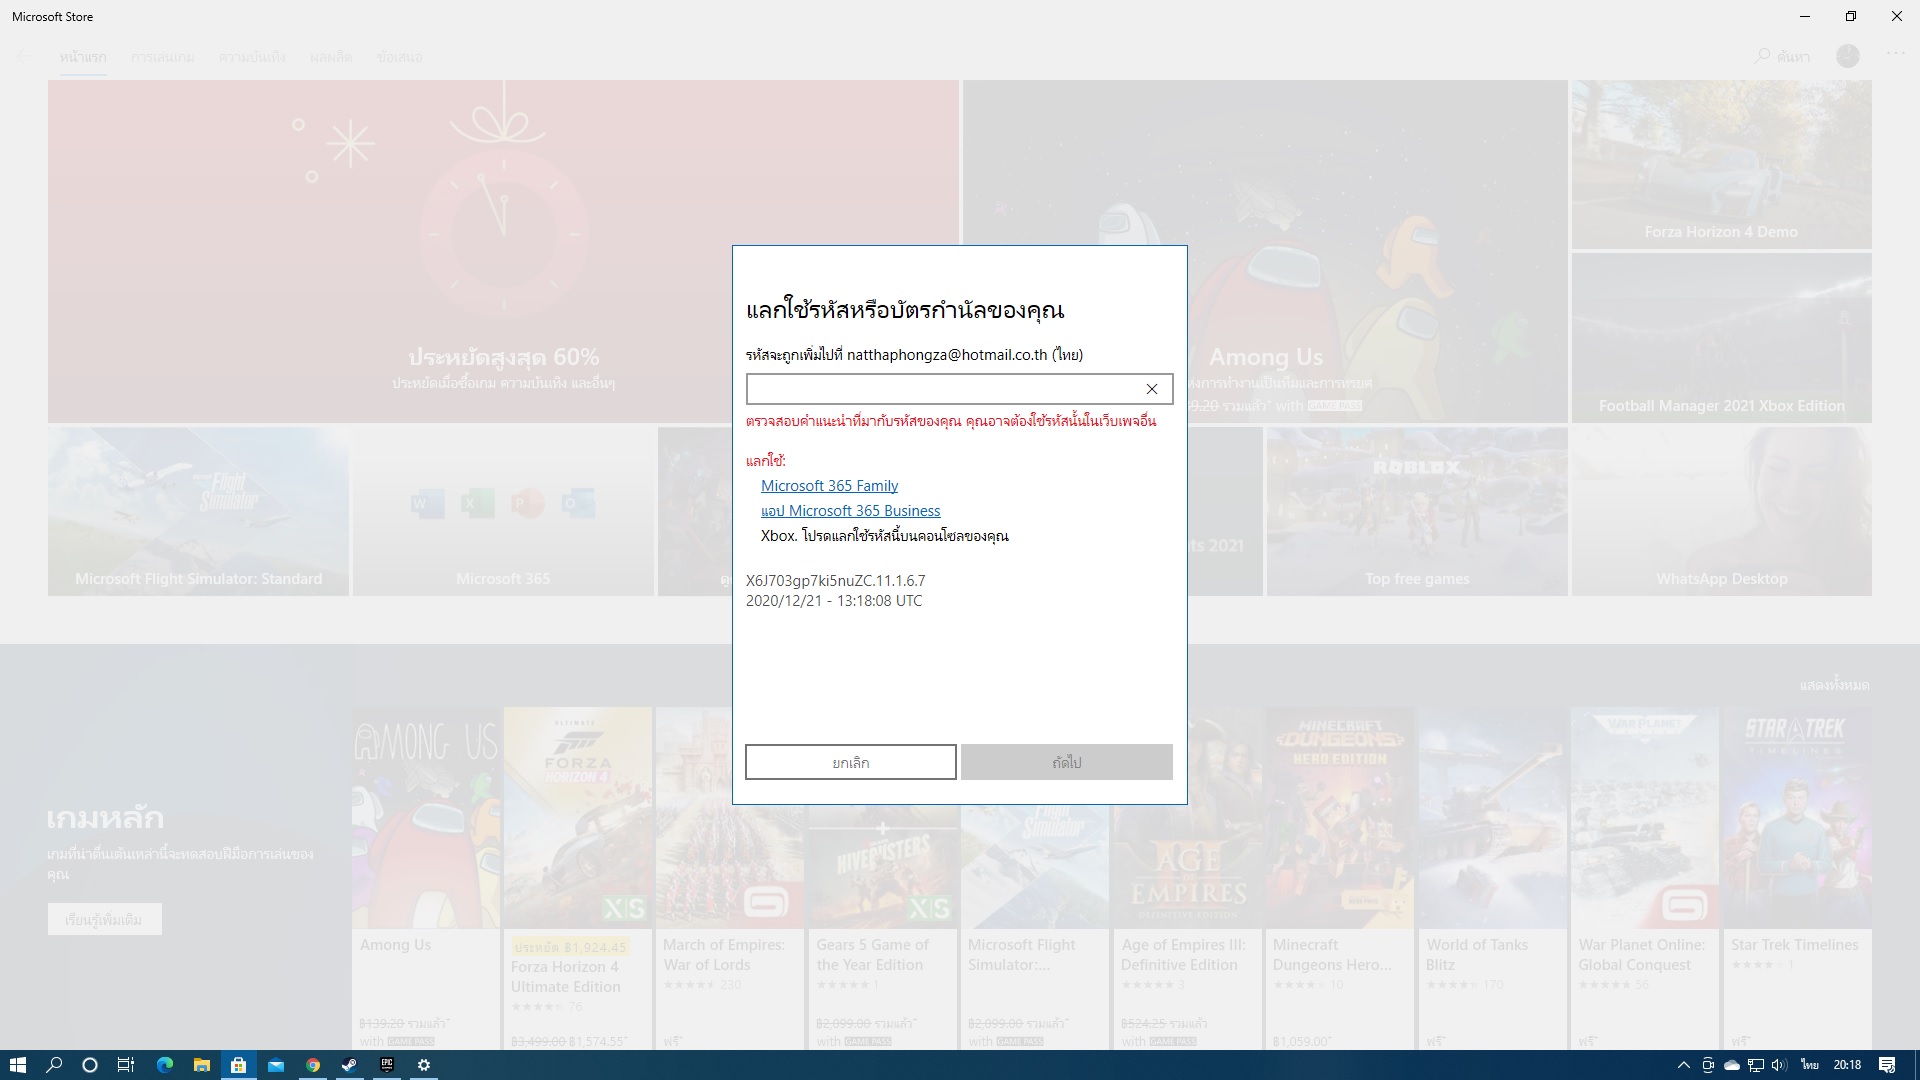This screenshot has height=1080, width=1920.
Task: Clear the redeem code field with the X
Action: click(x=1152, y=389)
